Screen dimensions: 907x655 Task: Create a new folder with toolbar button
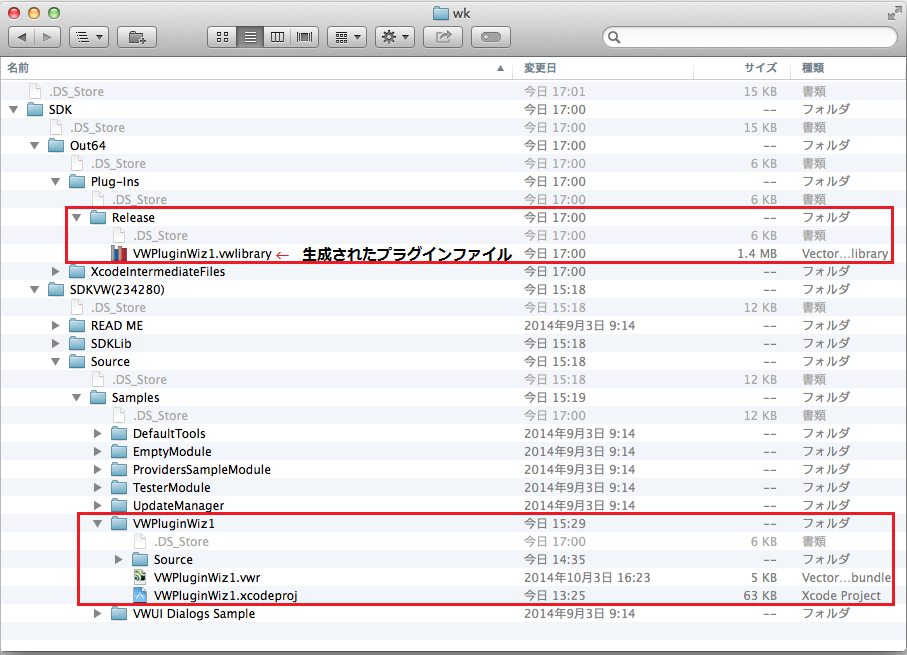(x=137, y=38)
